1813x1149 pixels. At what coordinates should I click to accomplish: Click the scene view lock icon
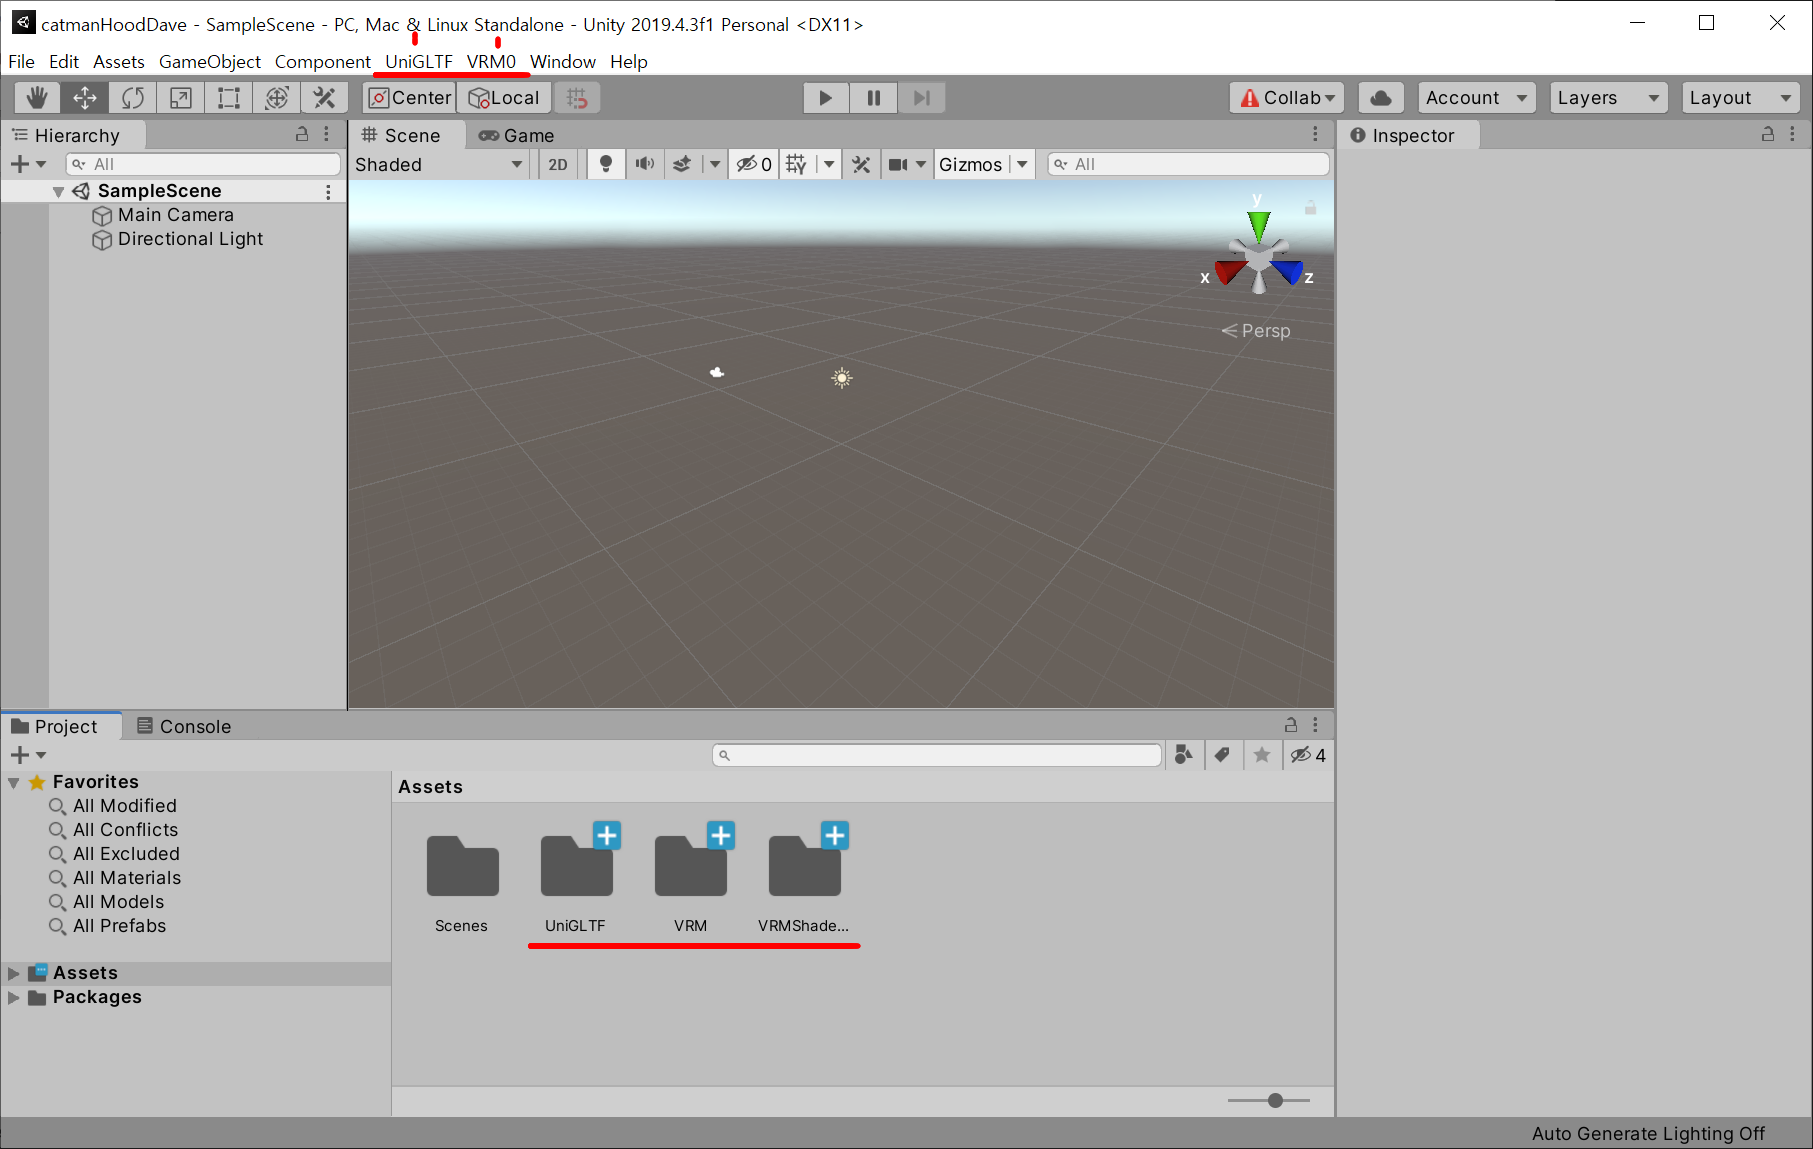click(1310, 208)
